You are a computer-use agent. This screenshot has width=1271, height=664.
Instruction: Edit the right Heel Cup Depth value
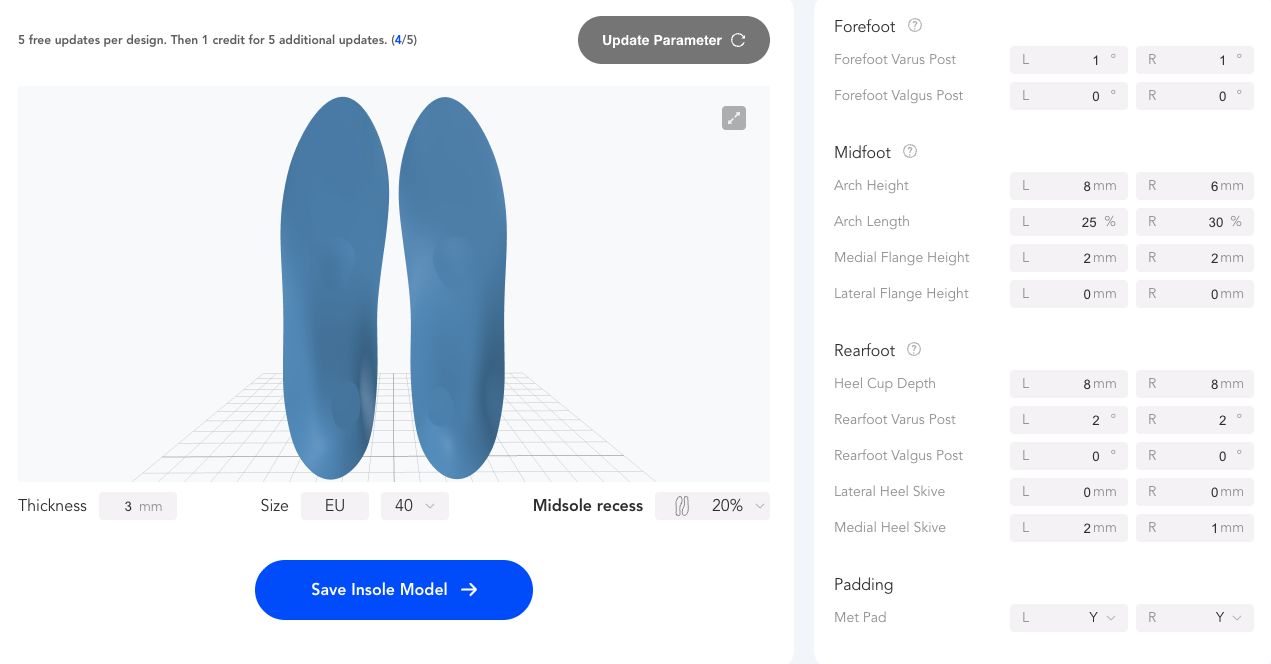(x=1194, y=384)
